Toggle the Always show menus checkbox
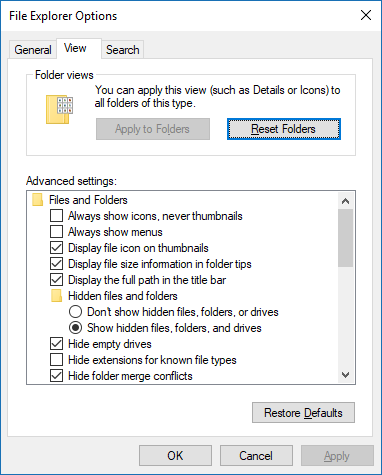 (56, 232)
